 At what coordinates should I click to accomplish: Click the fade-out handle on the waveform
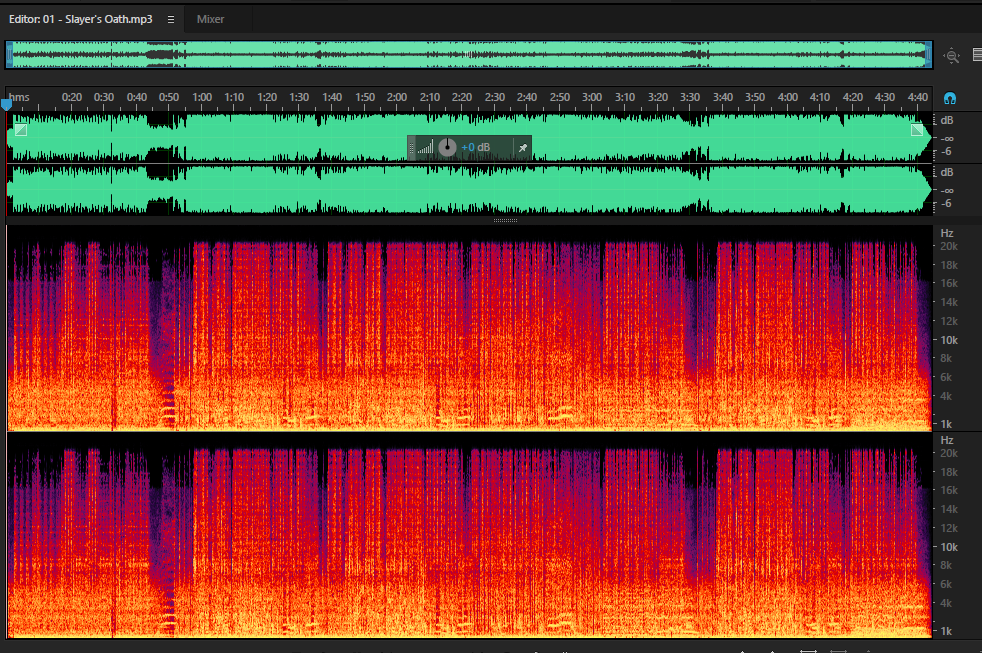917,130
